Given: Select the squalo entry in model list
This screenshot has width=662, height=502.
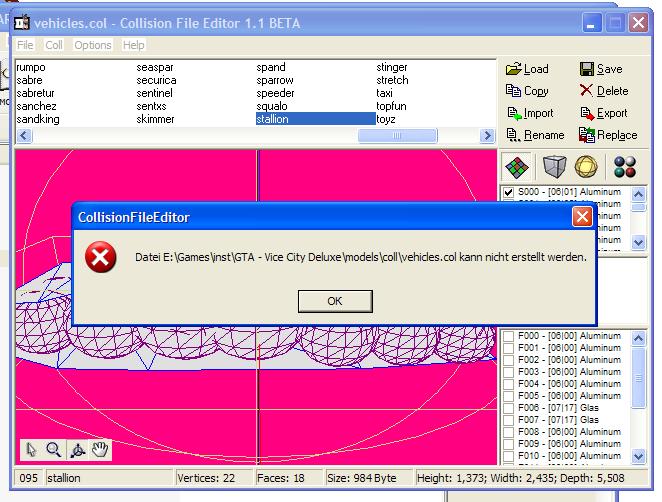Looking at the screenshot, I should [x=272, y=106].
